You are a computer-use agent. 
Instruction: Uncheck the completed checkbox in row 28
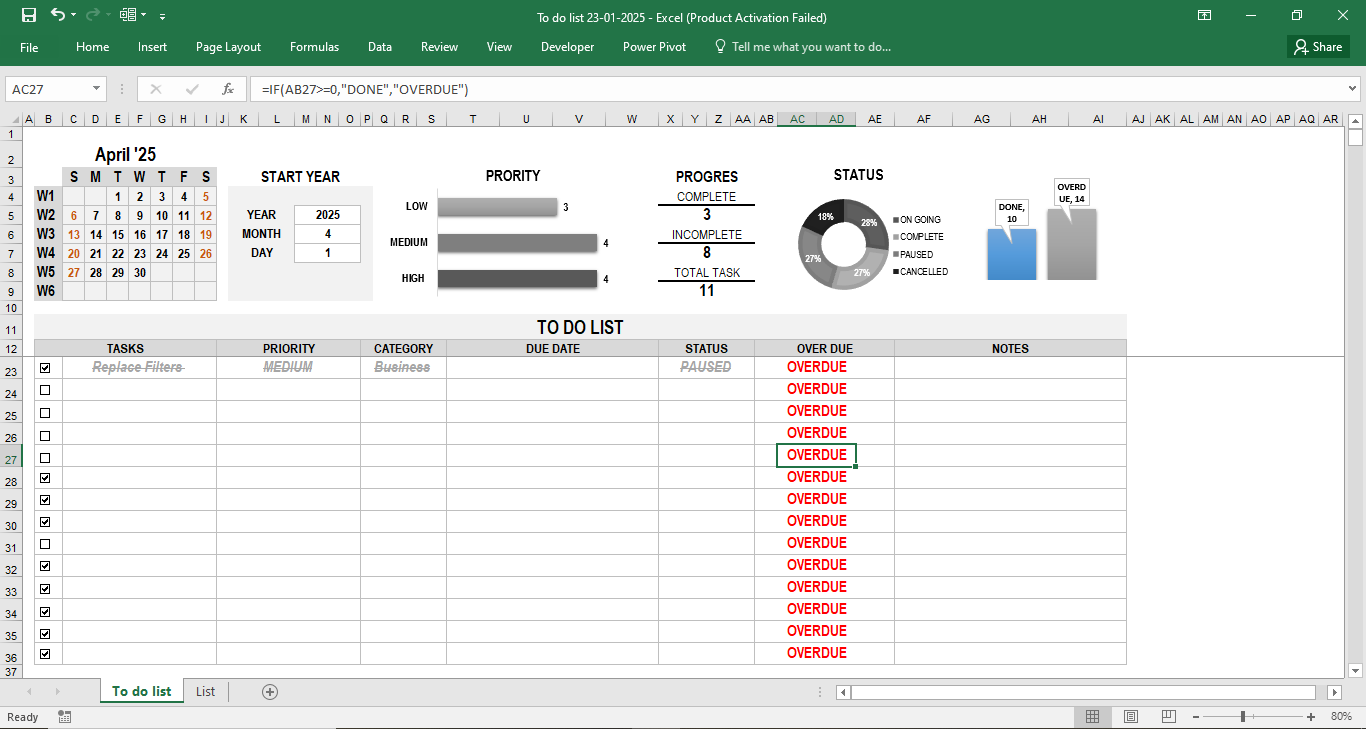pyautogui.click(x=44, y=477)
